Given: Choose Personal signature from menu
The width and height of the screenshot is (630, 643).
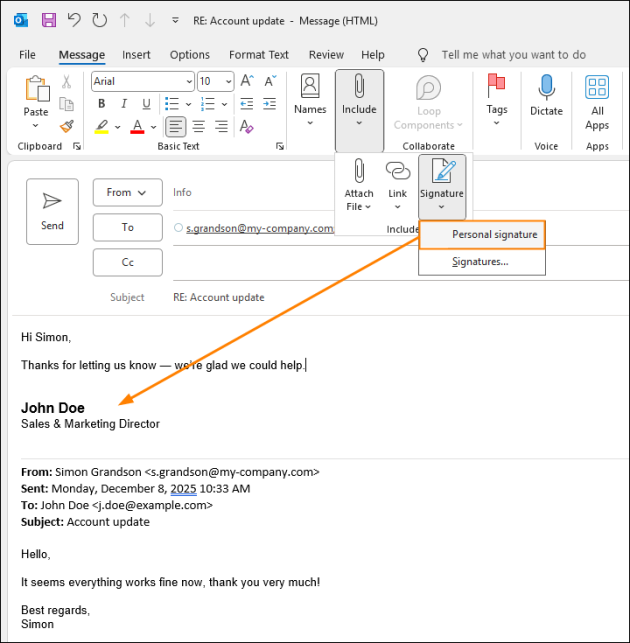Looking at the screenshot, I should (x=482, y=235).
